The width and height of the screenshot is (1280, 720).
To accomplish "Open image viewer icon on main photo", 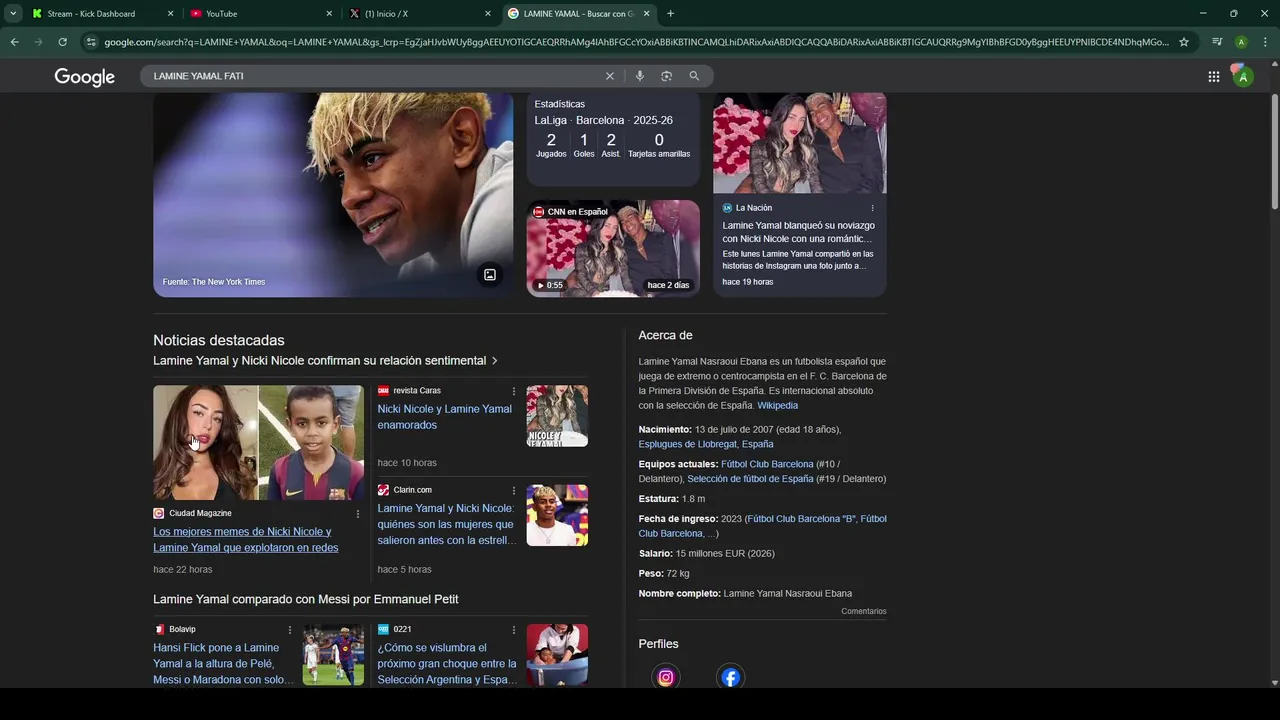I will click(x=490, y=275).
